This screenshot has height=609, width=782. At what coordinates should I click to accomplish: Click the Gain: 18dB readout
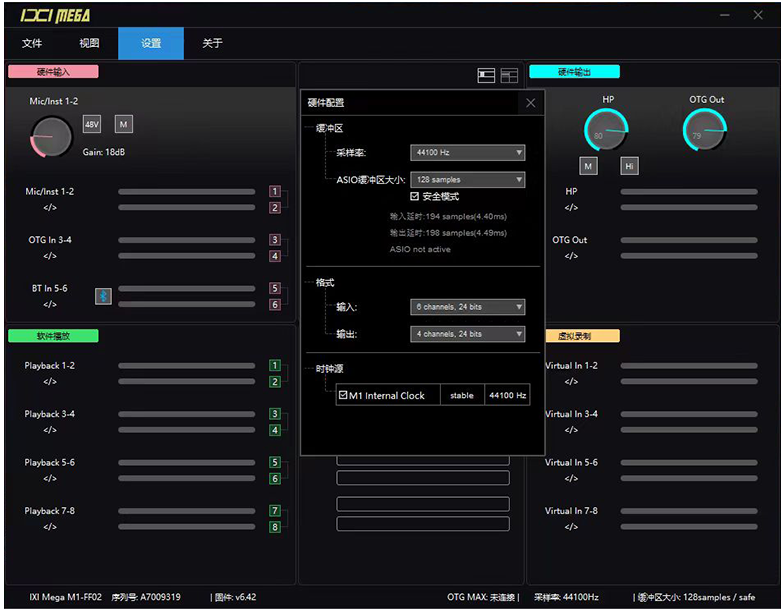[104, 152]
